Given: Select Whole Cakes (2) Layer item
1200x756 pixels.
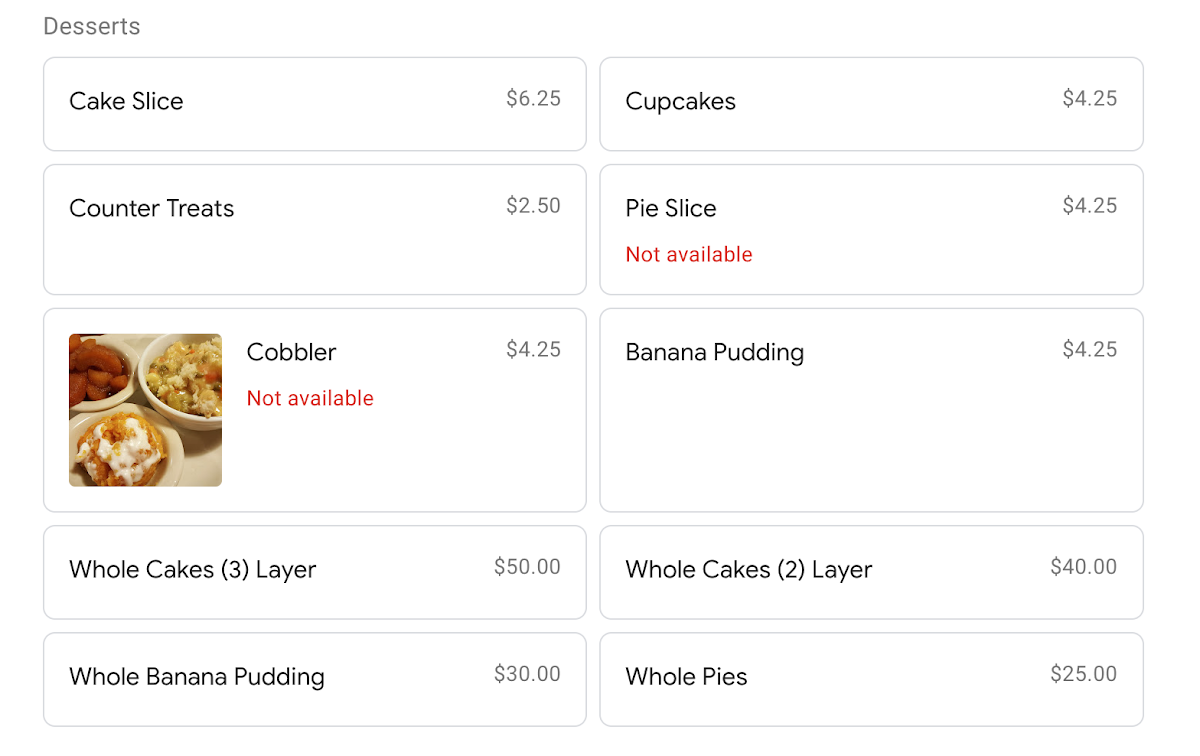Looking at the screenshot, I should click(x=871, y=572).
